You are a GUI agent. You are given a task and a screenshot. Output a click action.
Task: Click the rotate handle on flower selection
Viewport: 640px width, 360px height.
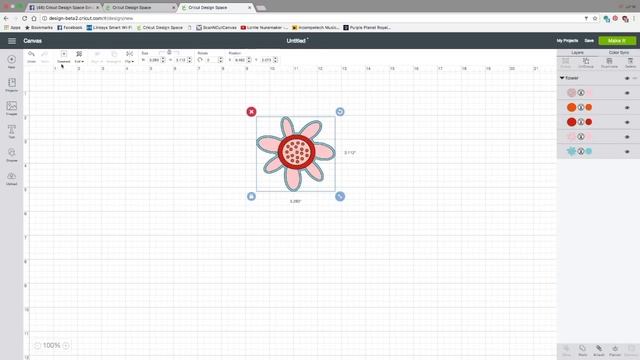coord(340,111)
